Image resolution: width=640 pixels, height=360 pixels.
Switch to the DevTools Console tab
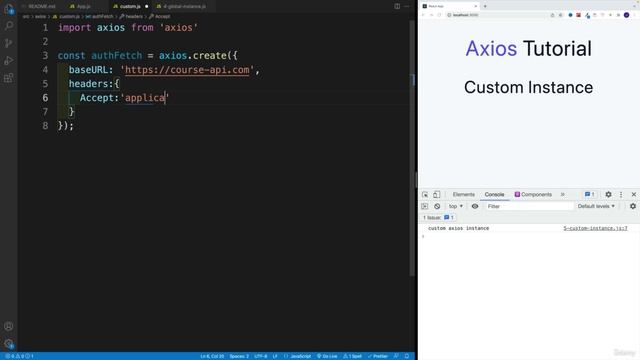[x=494, y=195]
